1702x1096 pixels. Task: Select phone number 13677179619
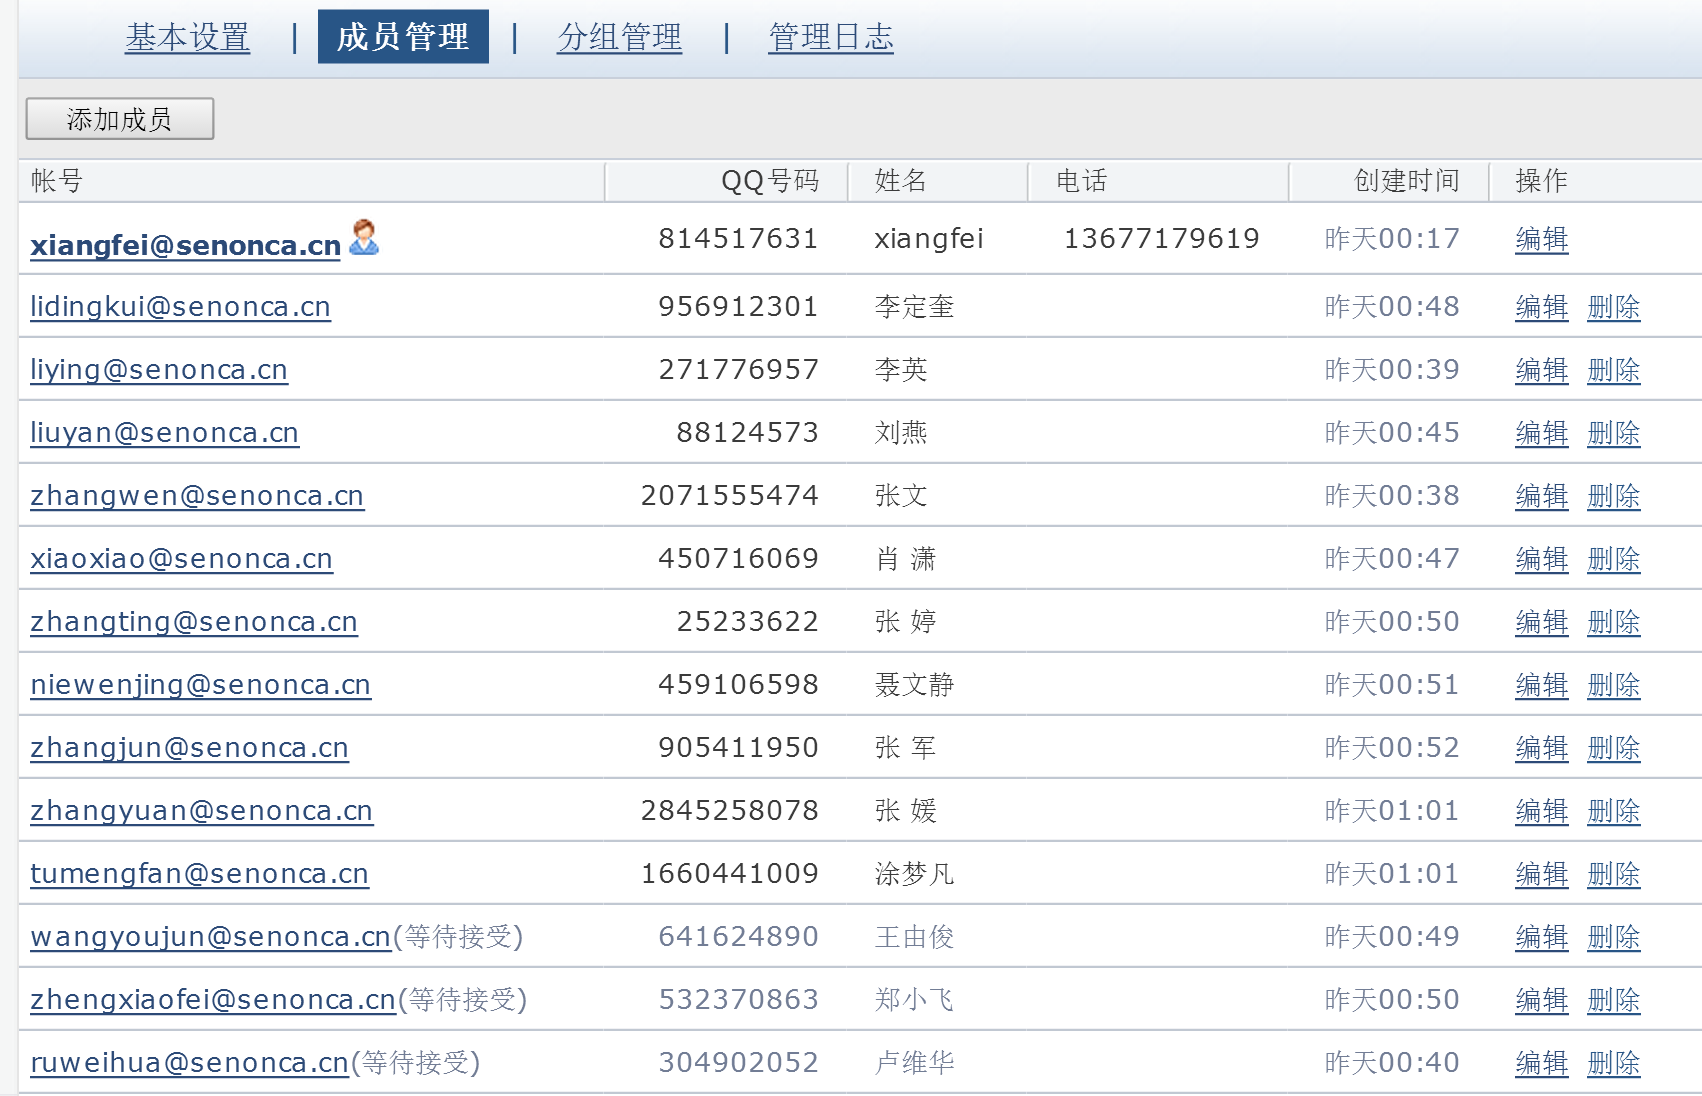click(1162, 239)
